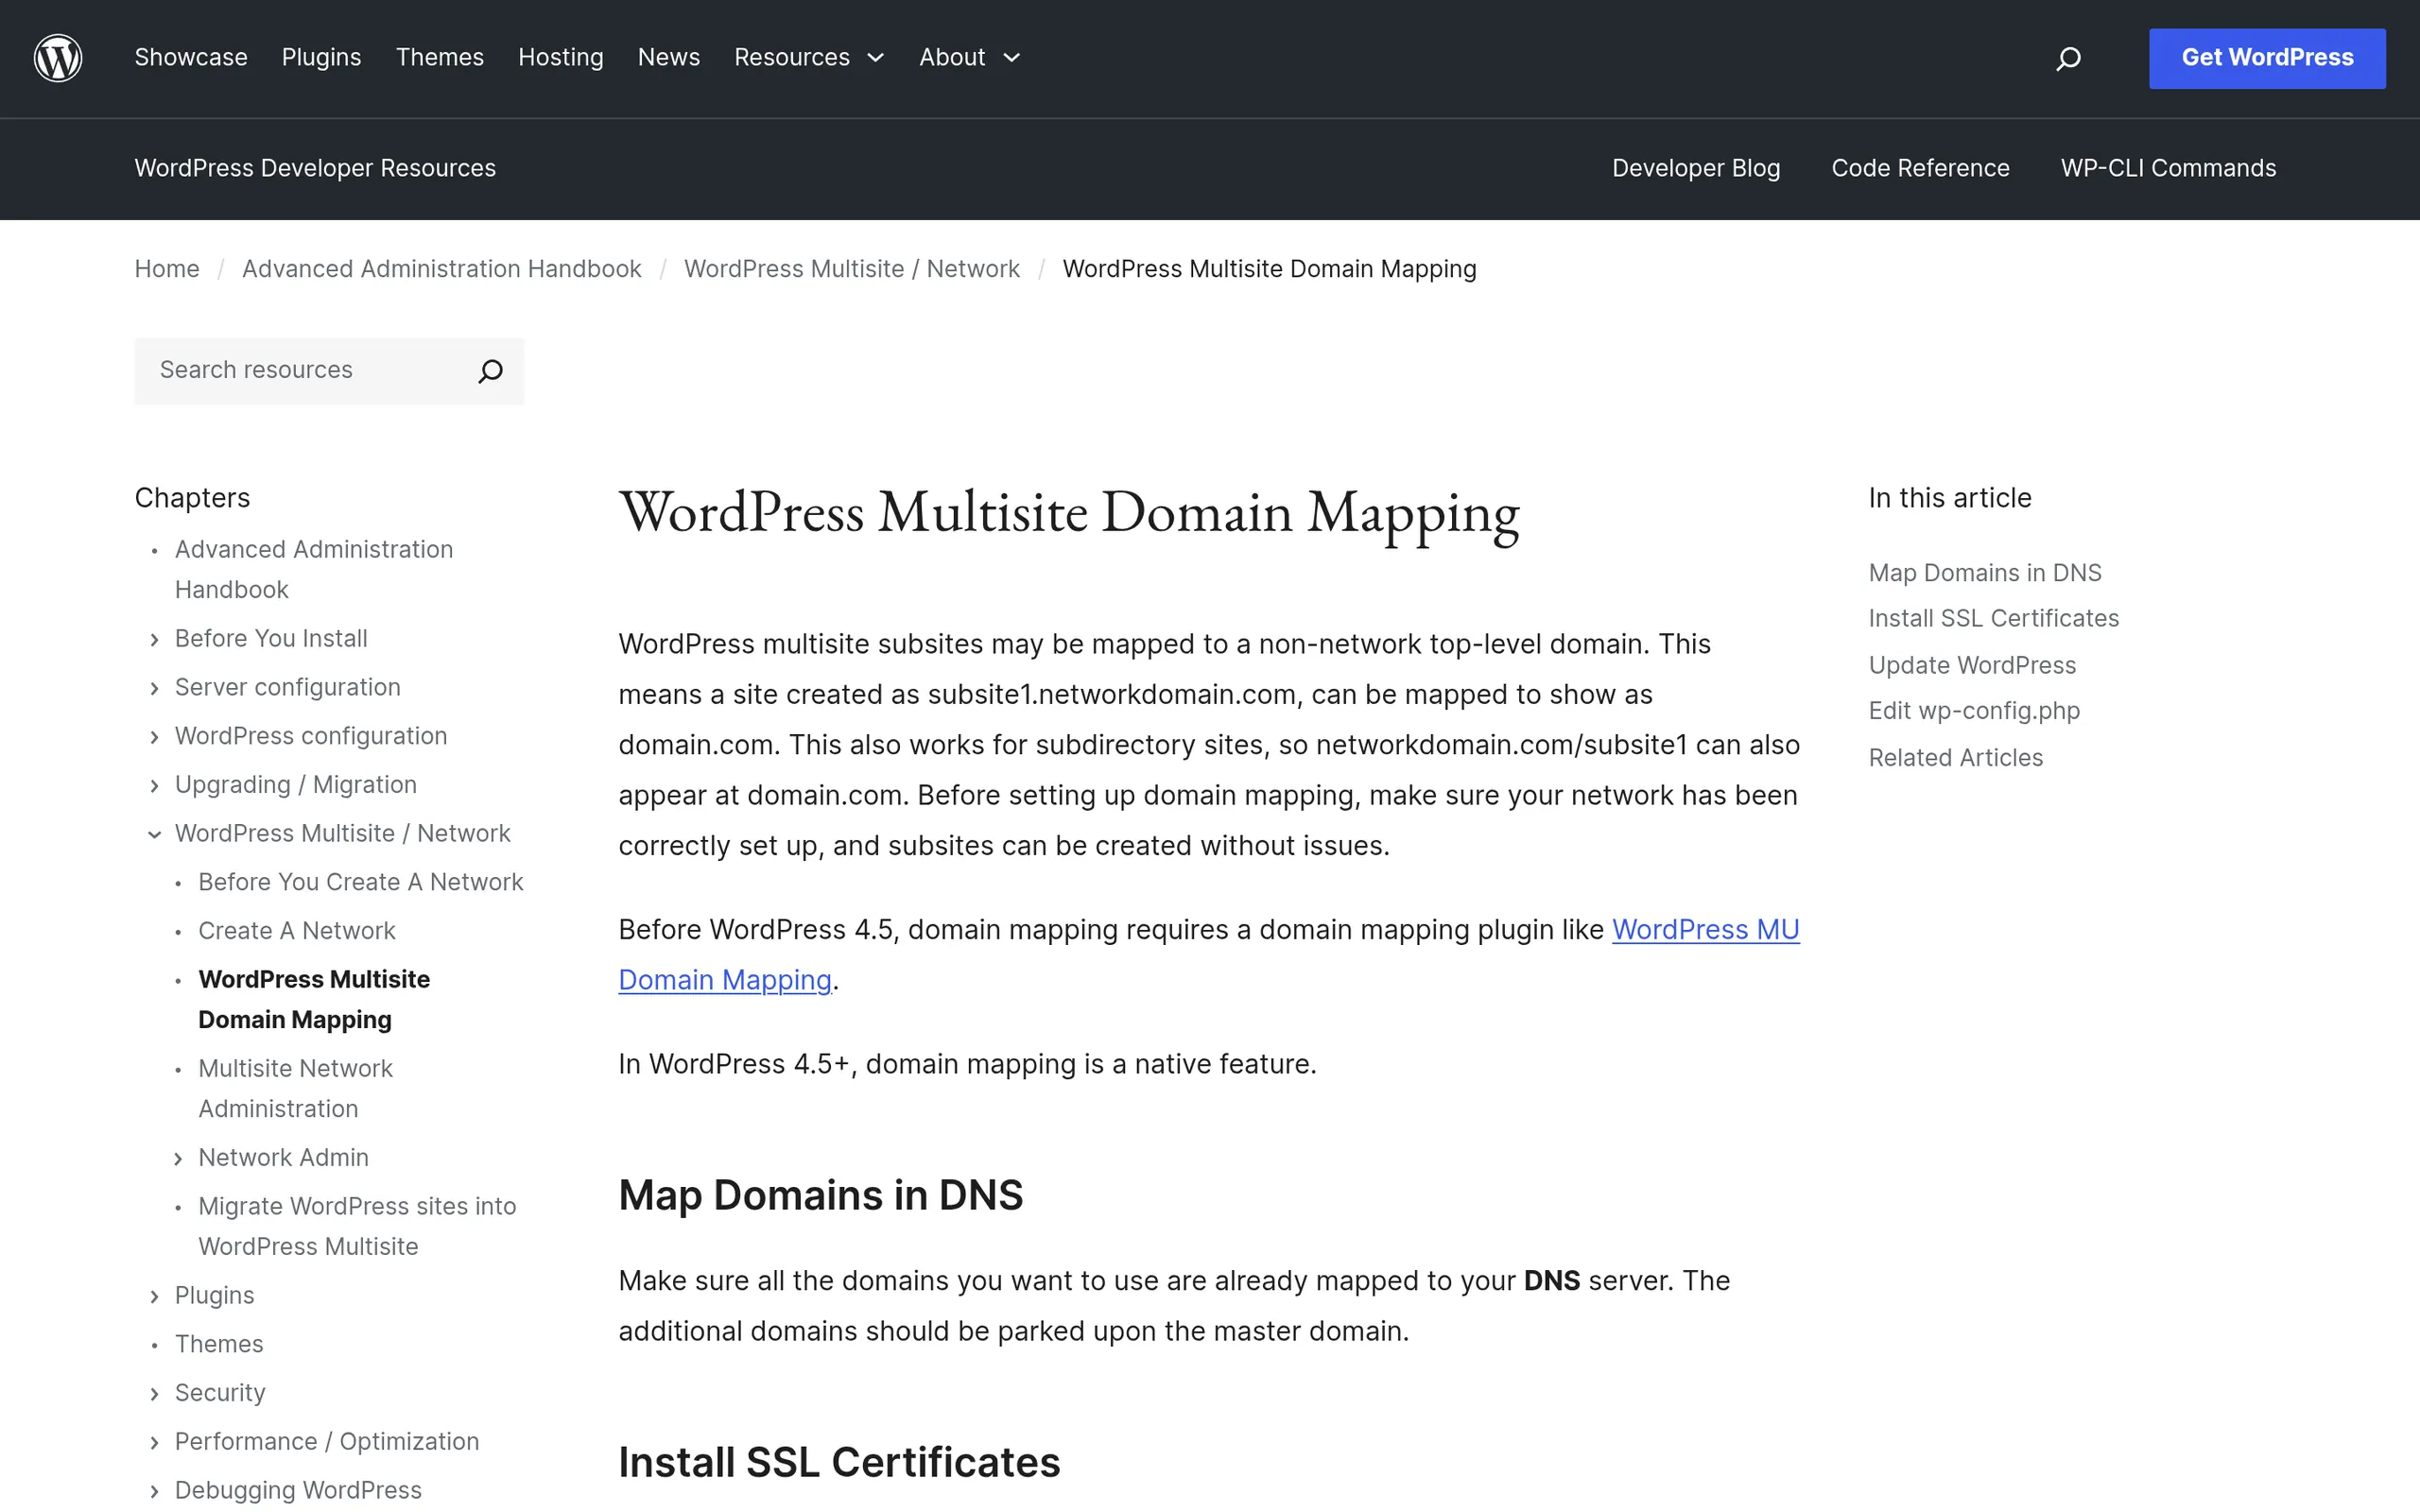Open the WP-CLI Commands link
Image resolution: width=2420 pixels, height=1512 pixels.
coord(2168,168)
